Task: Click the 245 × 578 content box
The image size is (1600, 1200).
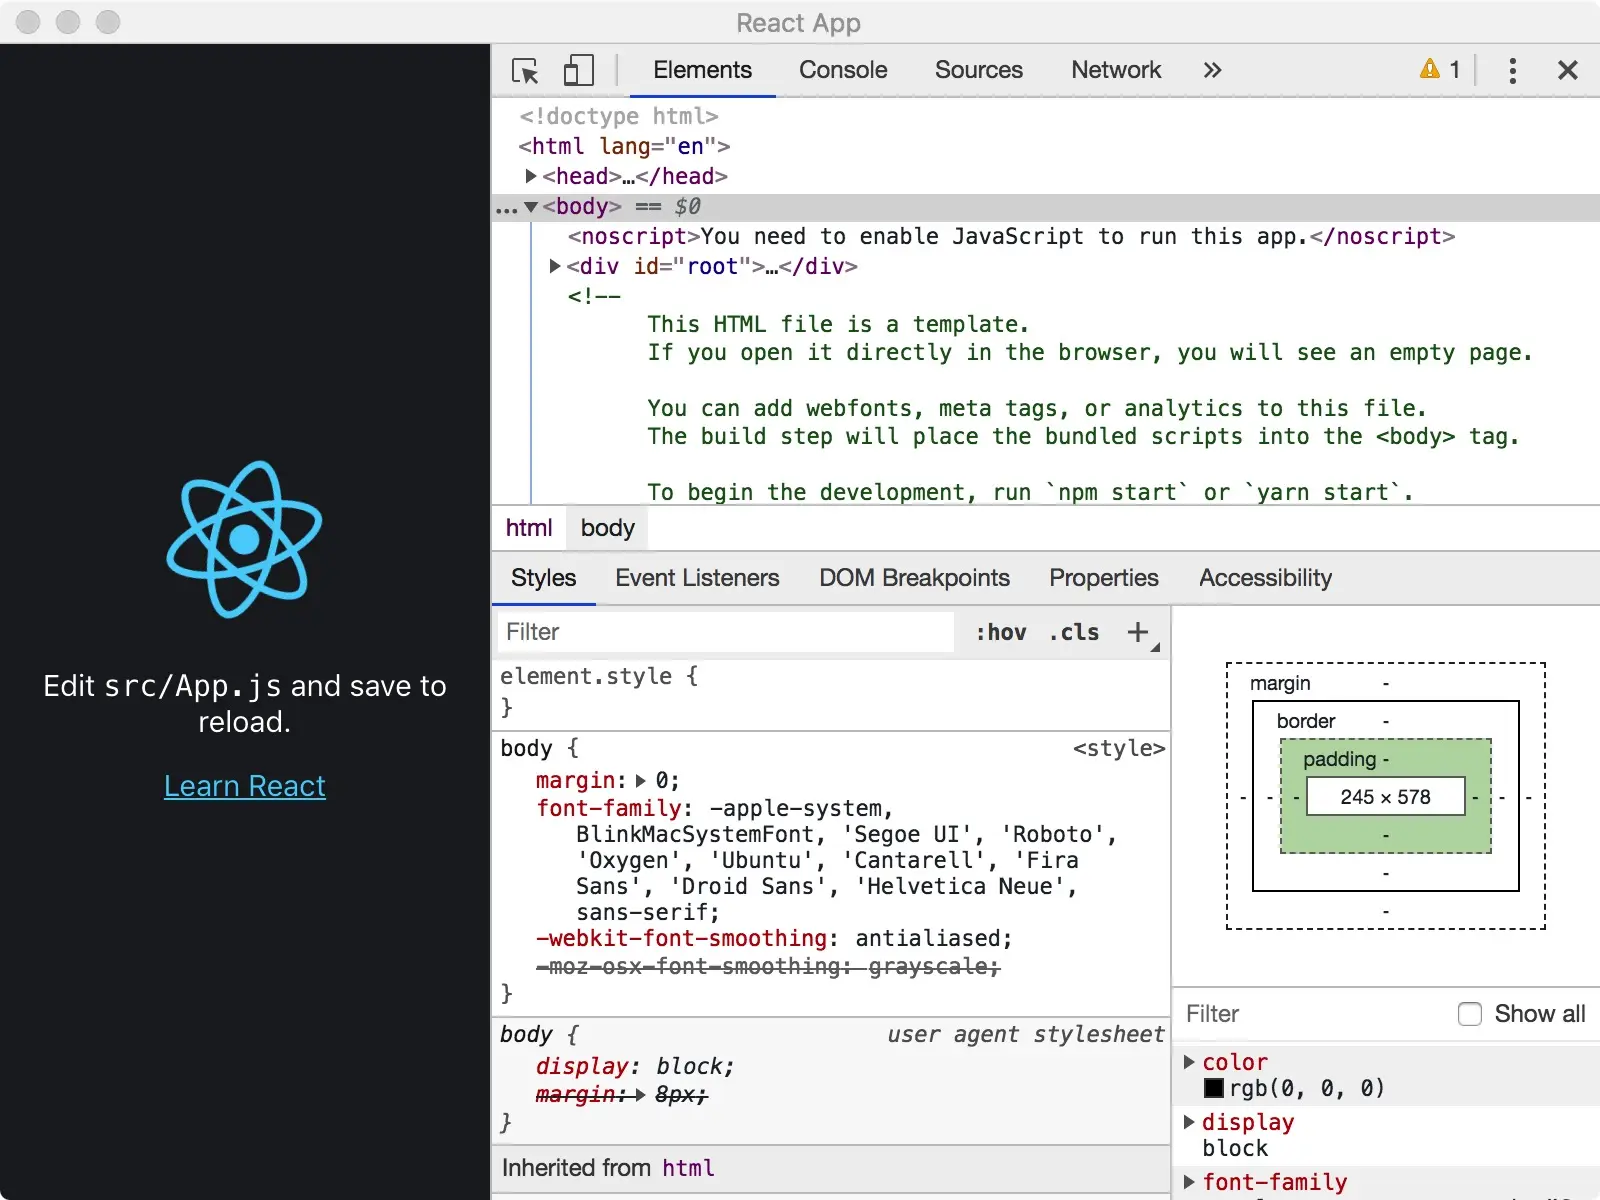Action: point(1386,797)
